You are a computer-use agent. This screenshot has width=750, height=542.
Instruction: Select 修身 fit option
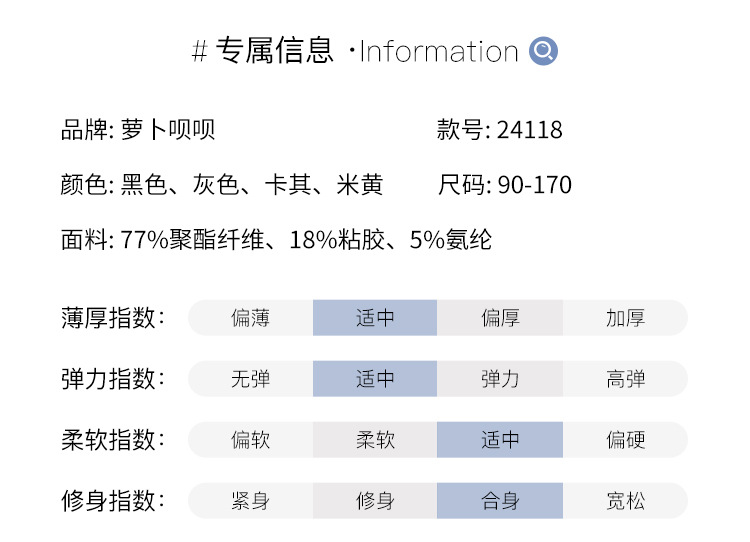[x=375, y=501]
